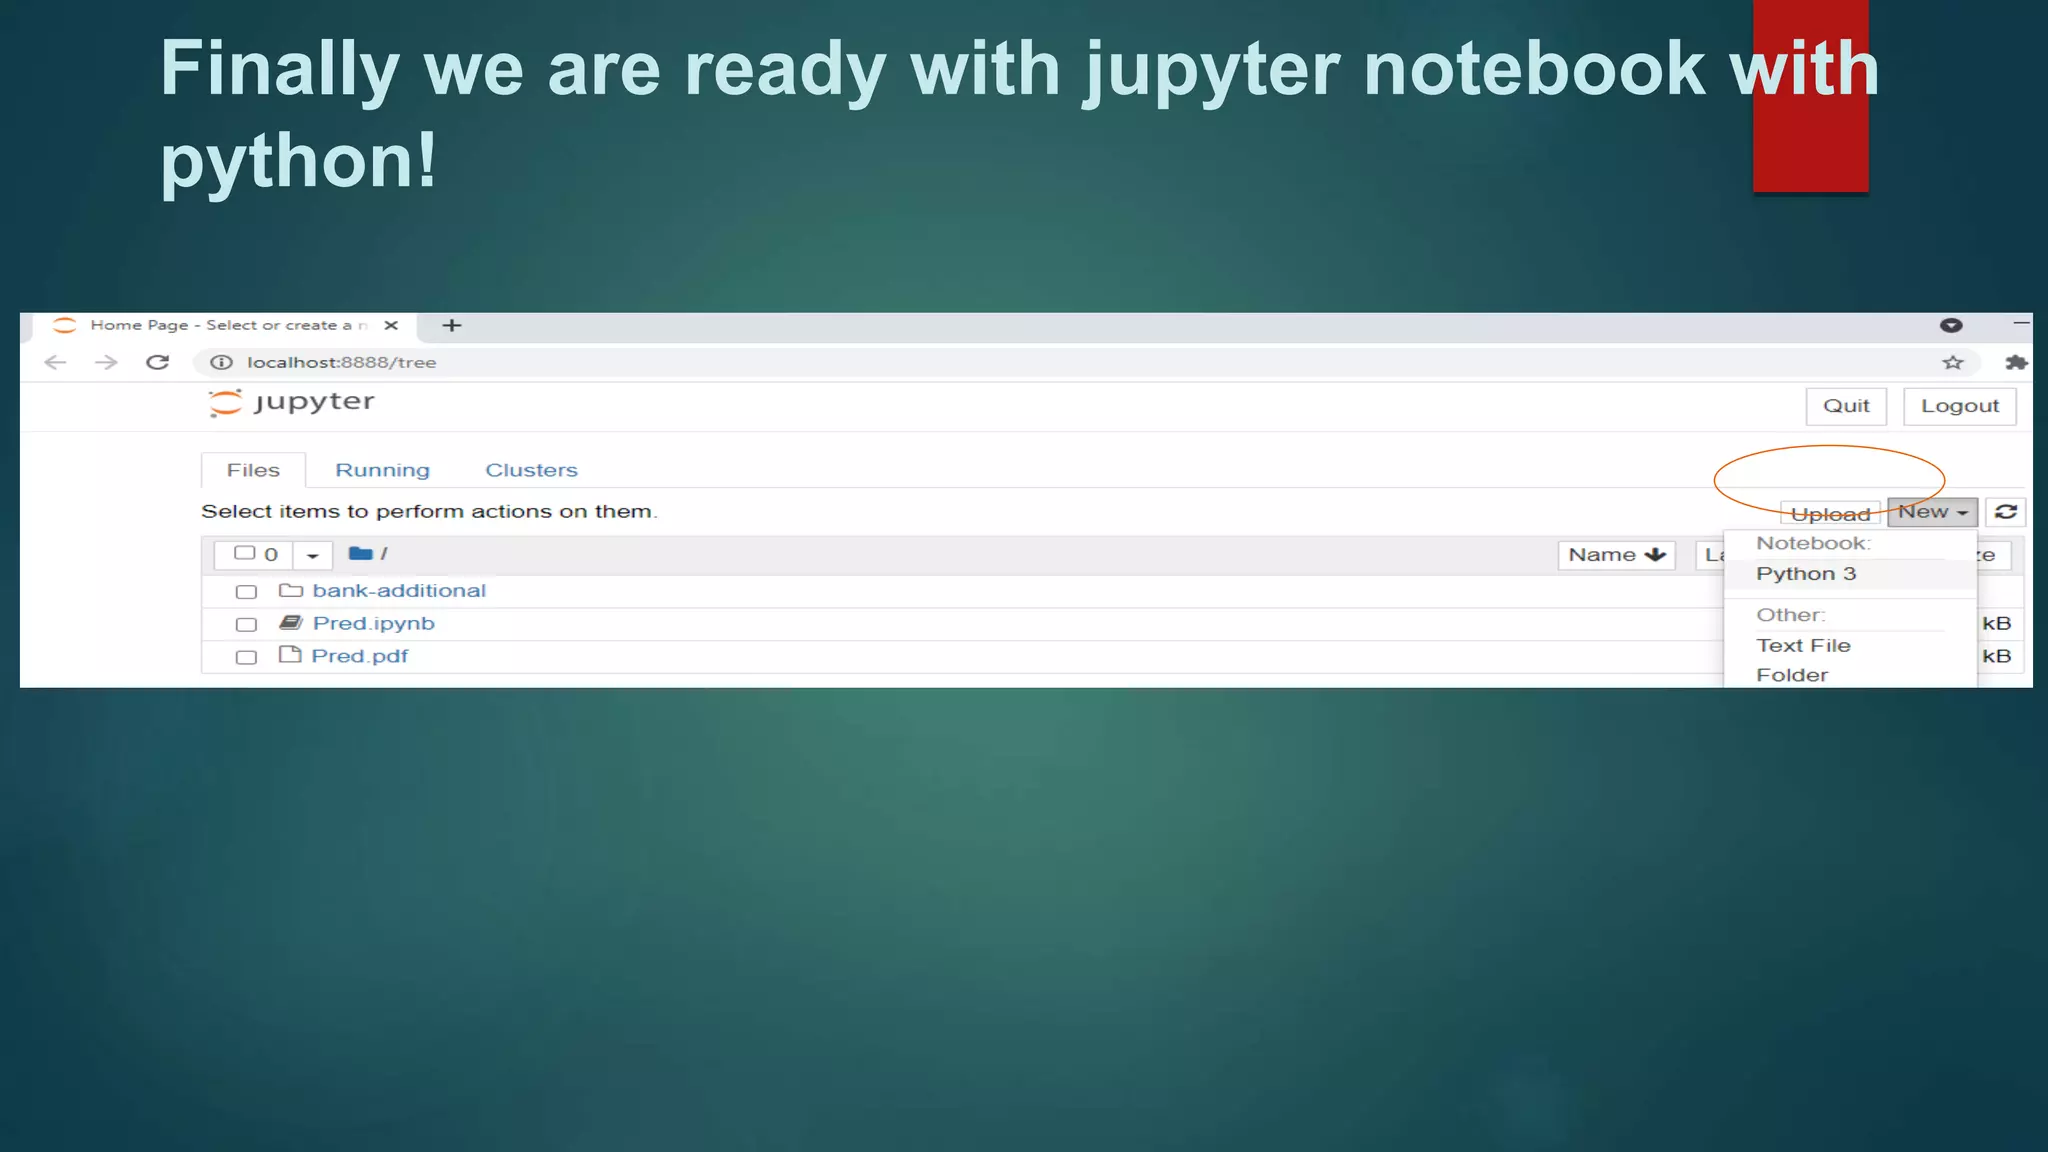Screen dimensions: 2048x1152
Task: Open the browser extensions puzzle icon
Action: [2016, 362]
